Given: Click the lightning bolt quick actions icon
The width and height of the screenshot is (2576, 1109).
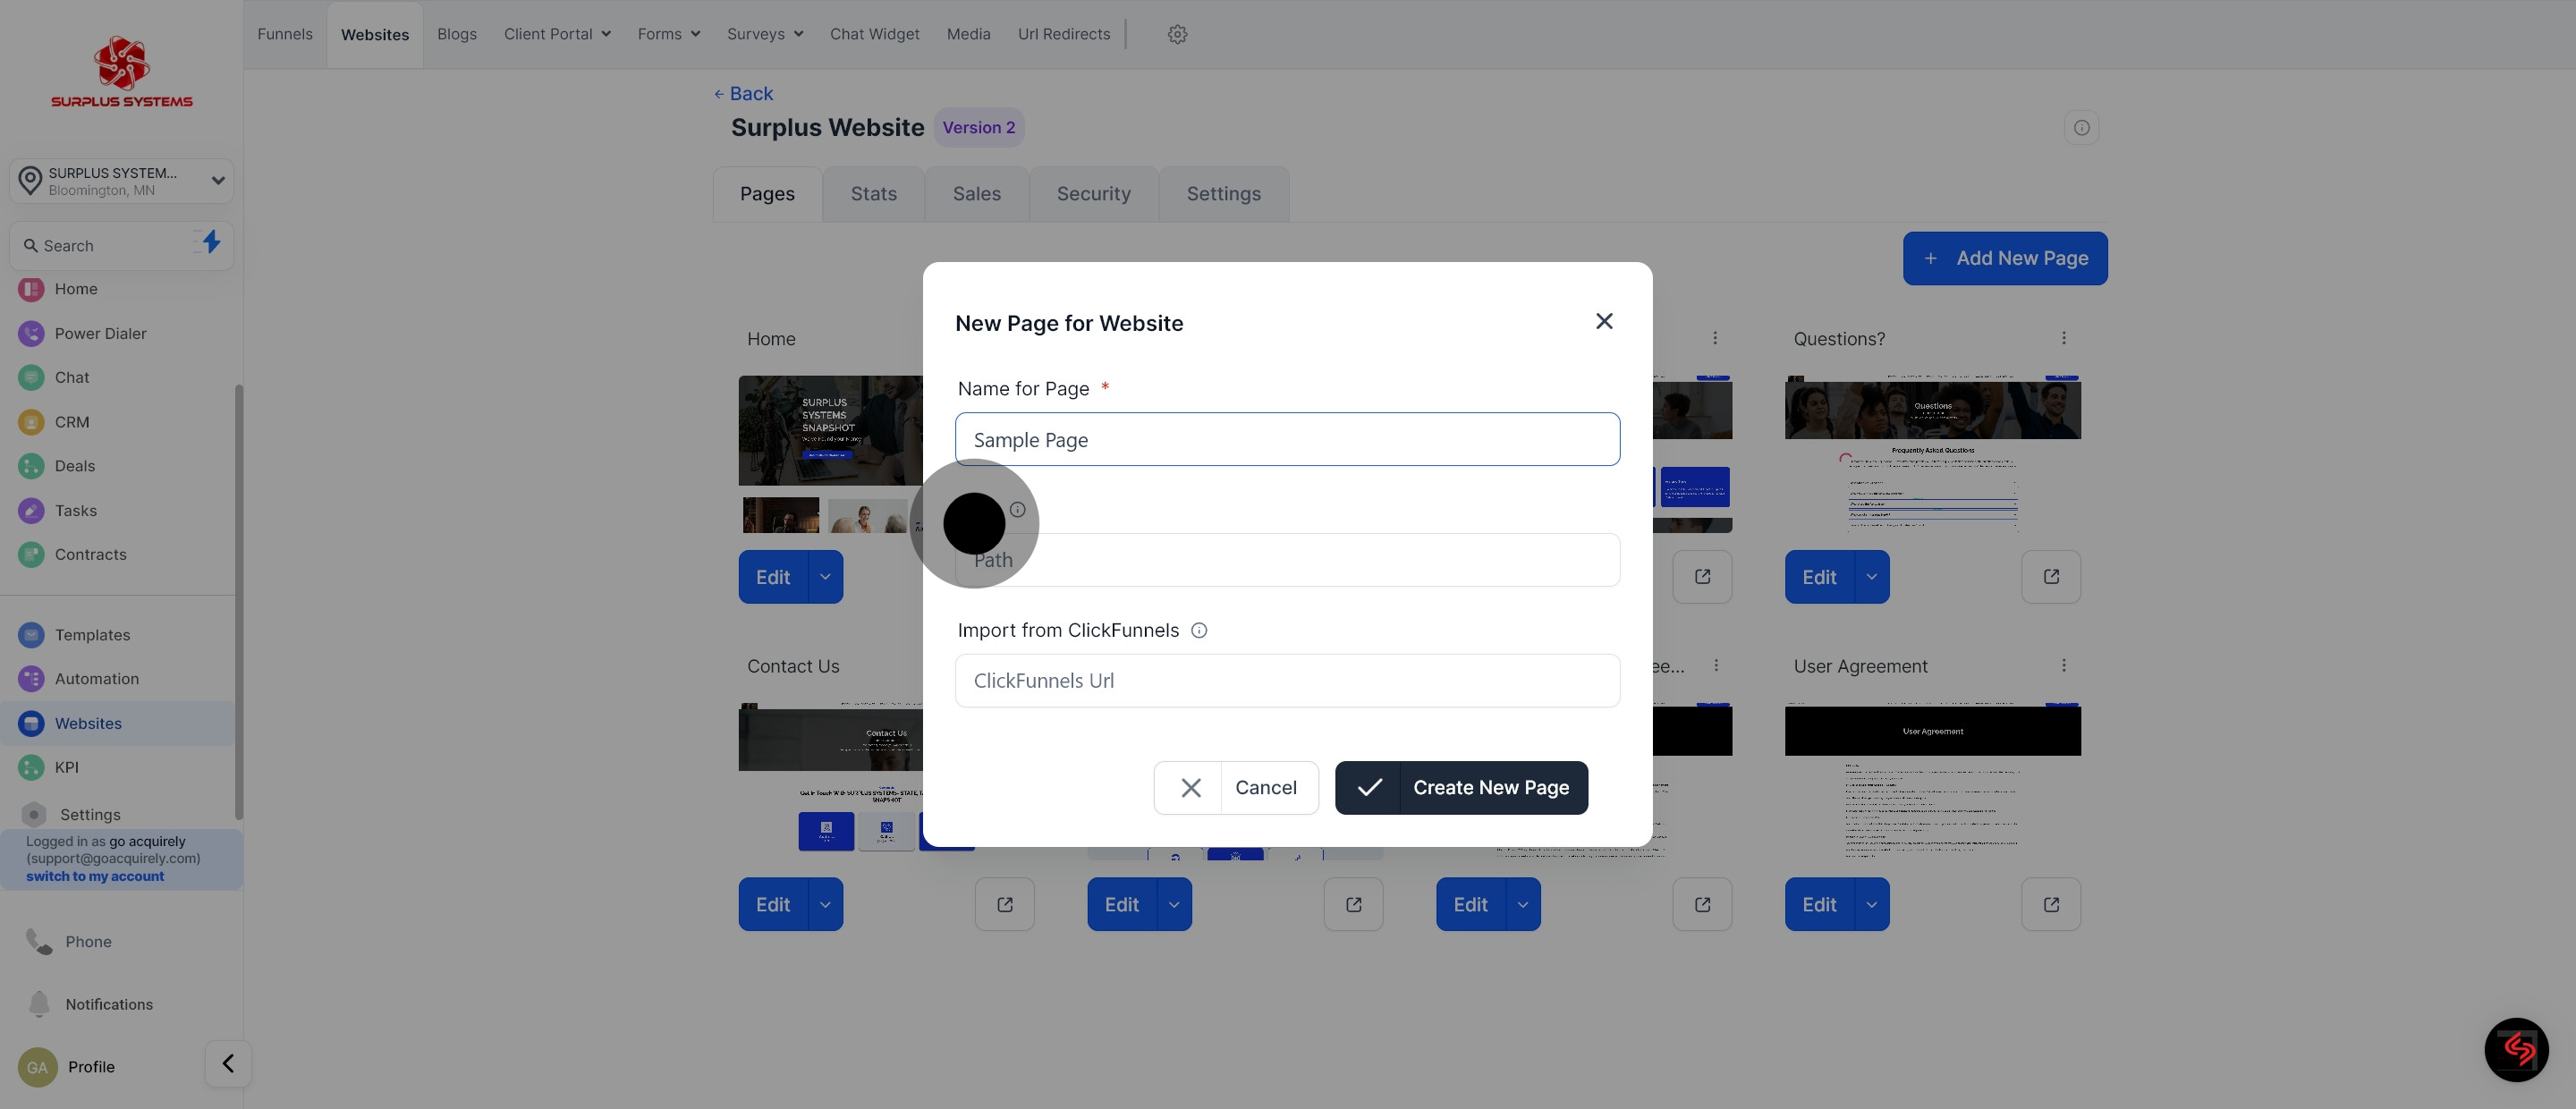Looking at the screenshot, I should (210, 242).
